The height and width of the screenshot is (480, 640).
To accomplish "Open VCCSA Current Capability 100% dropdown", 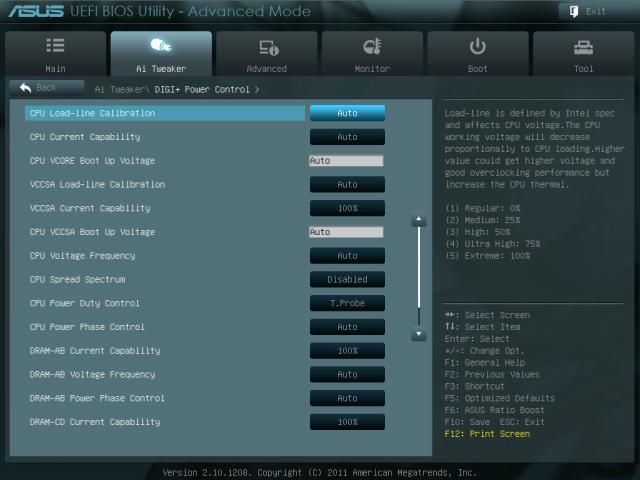I will point(347,208).
